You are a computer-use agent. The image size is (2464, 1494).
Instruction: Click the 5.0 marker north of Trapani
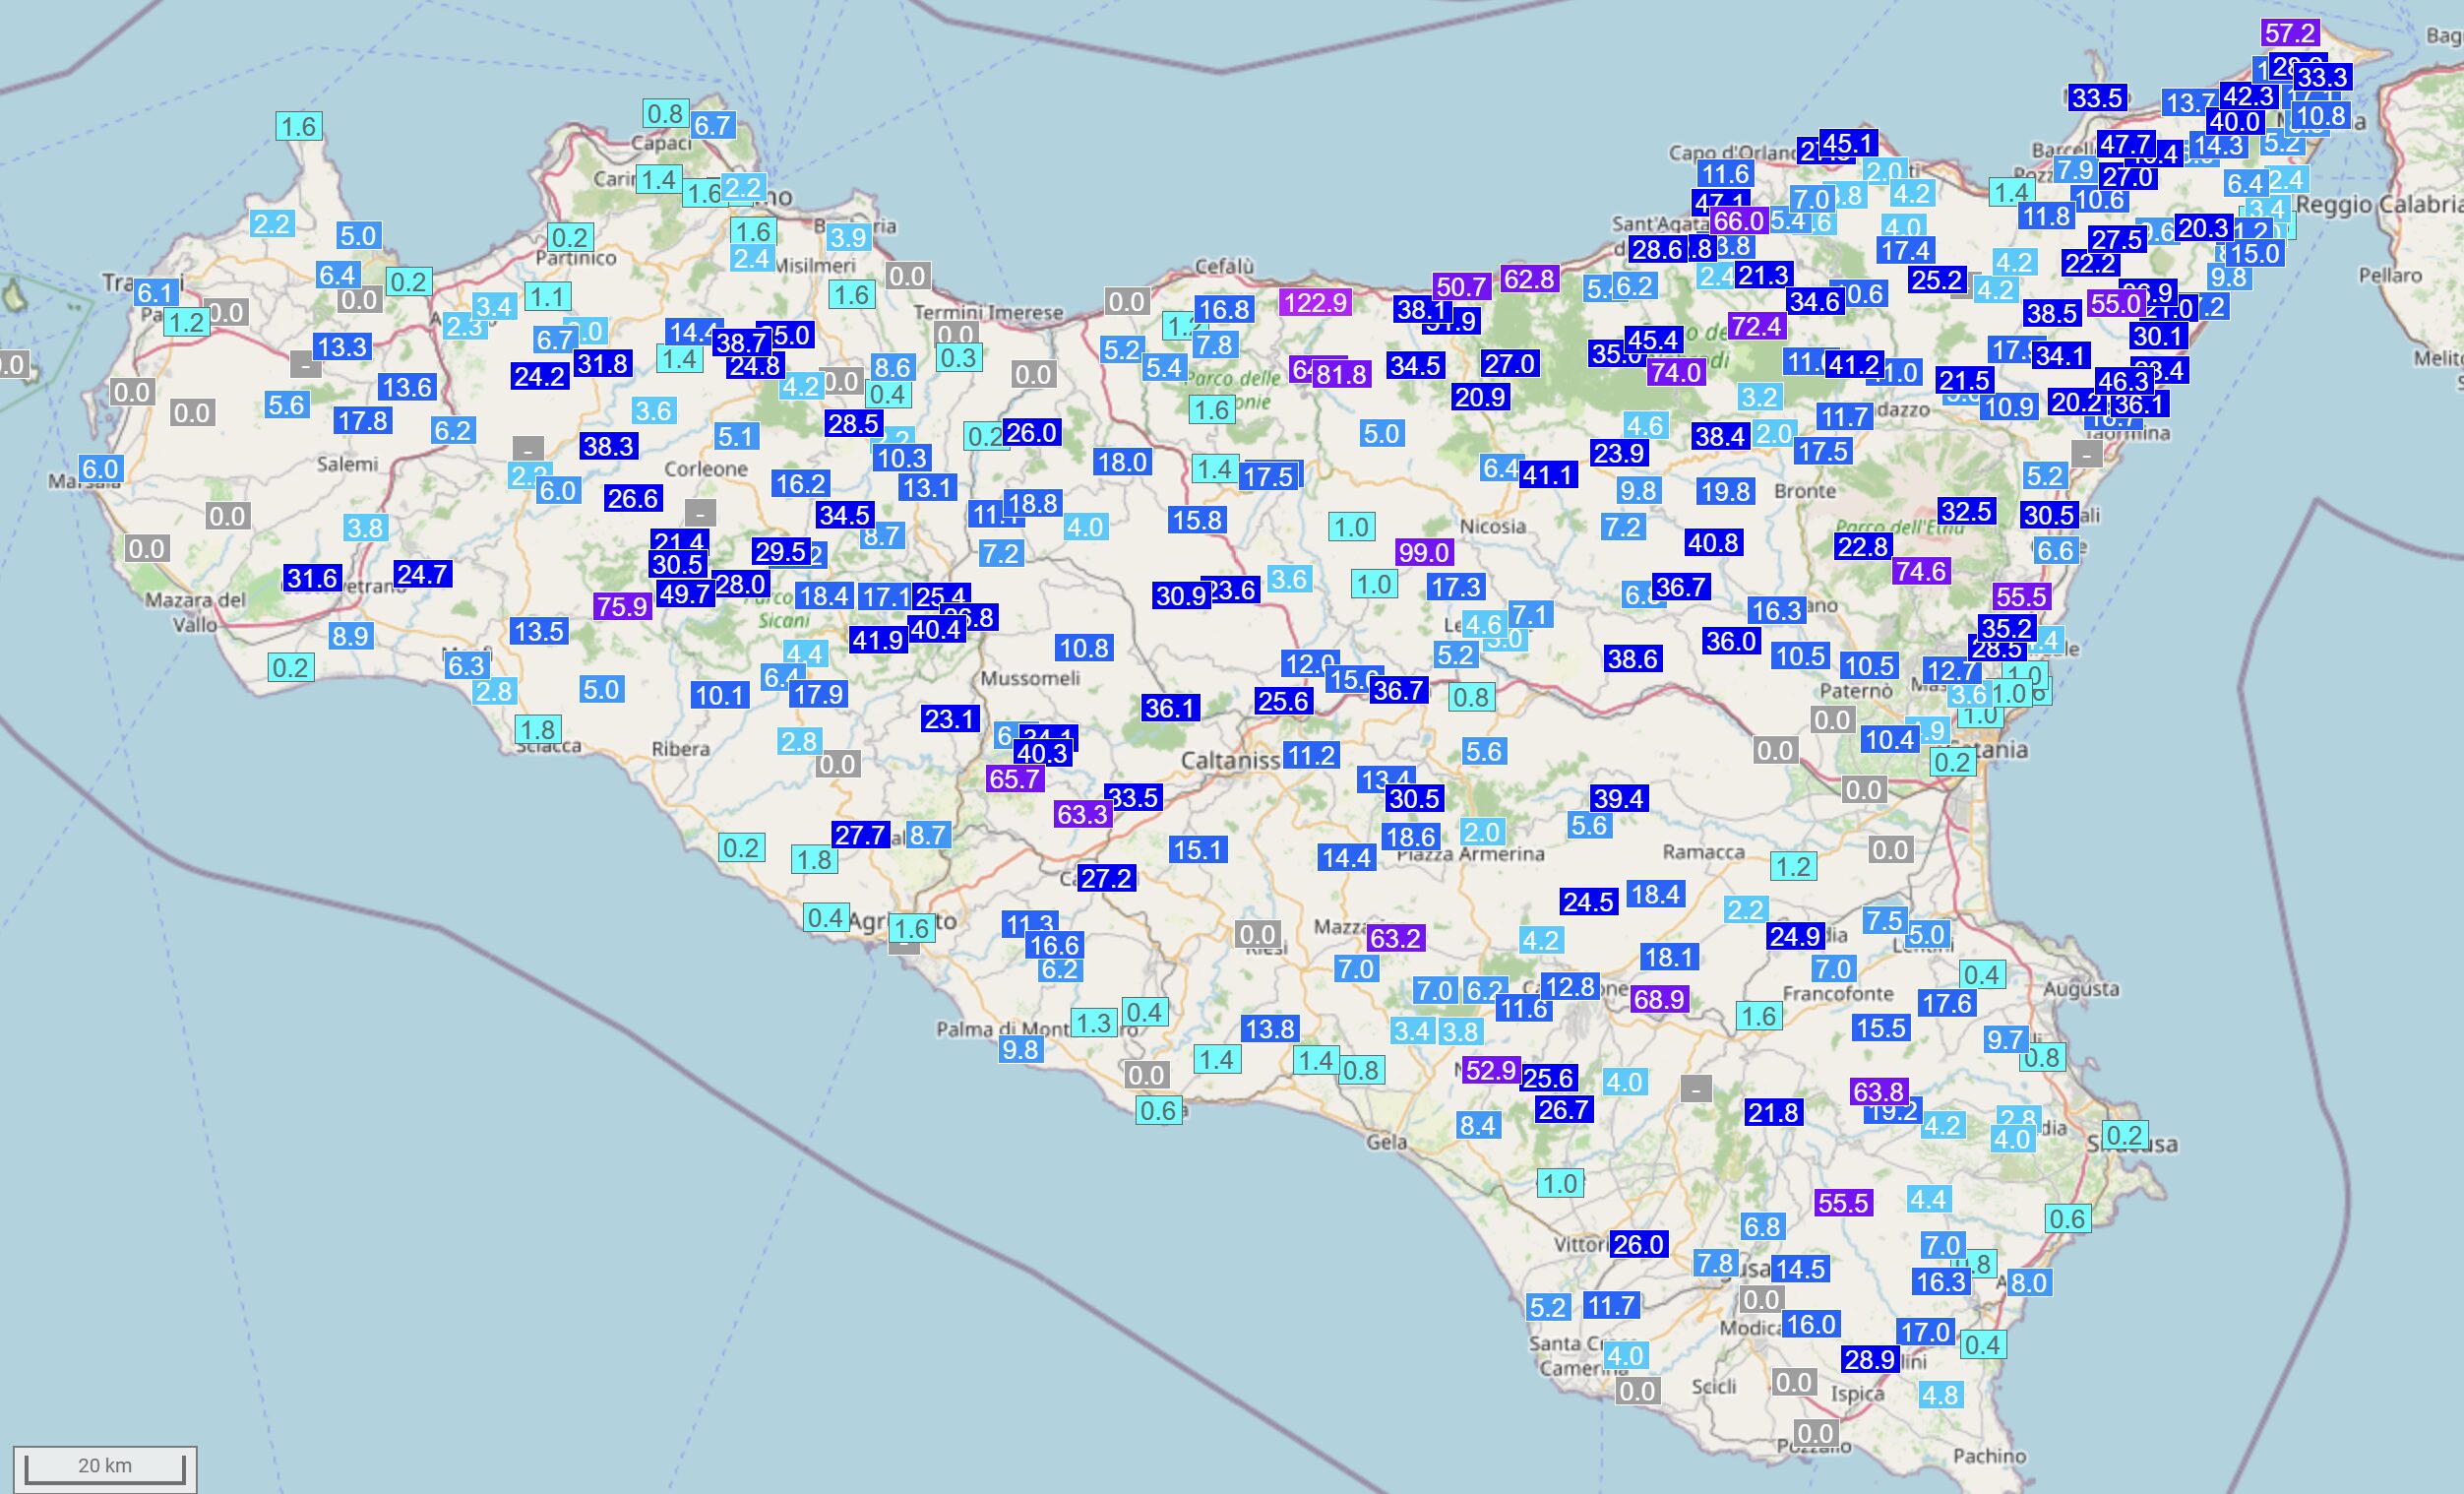click(358, 236)
